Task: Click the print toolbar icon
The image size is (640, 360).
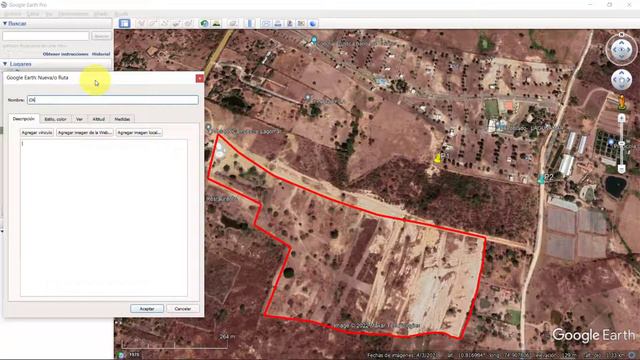Action: 278,23
